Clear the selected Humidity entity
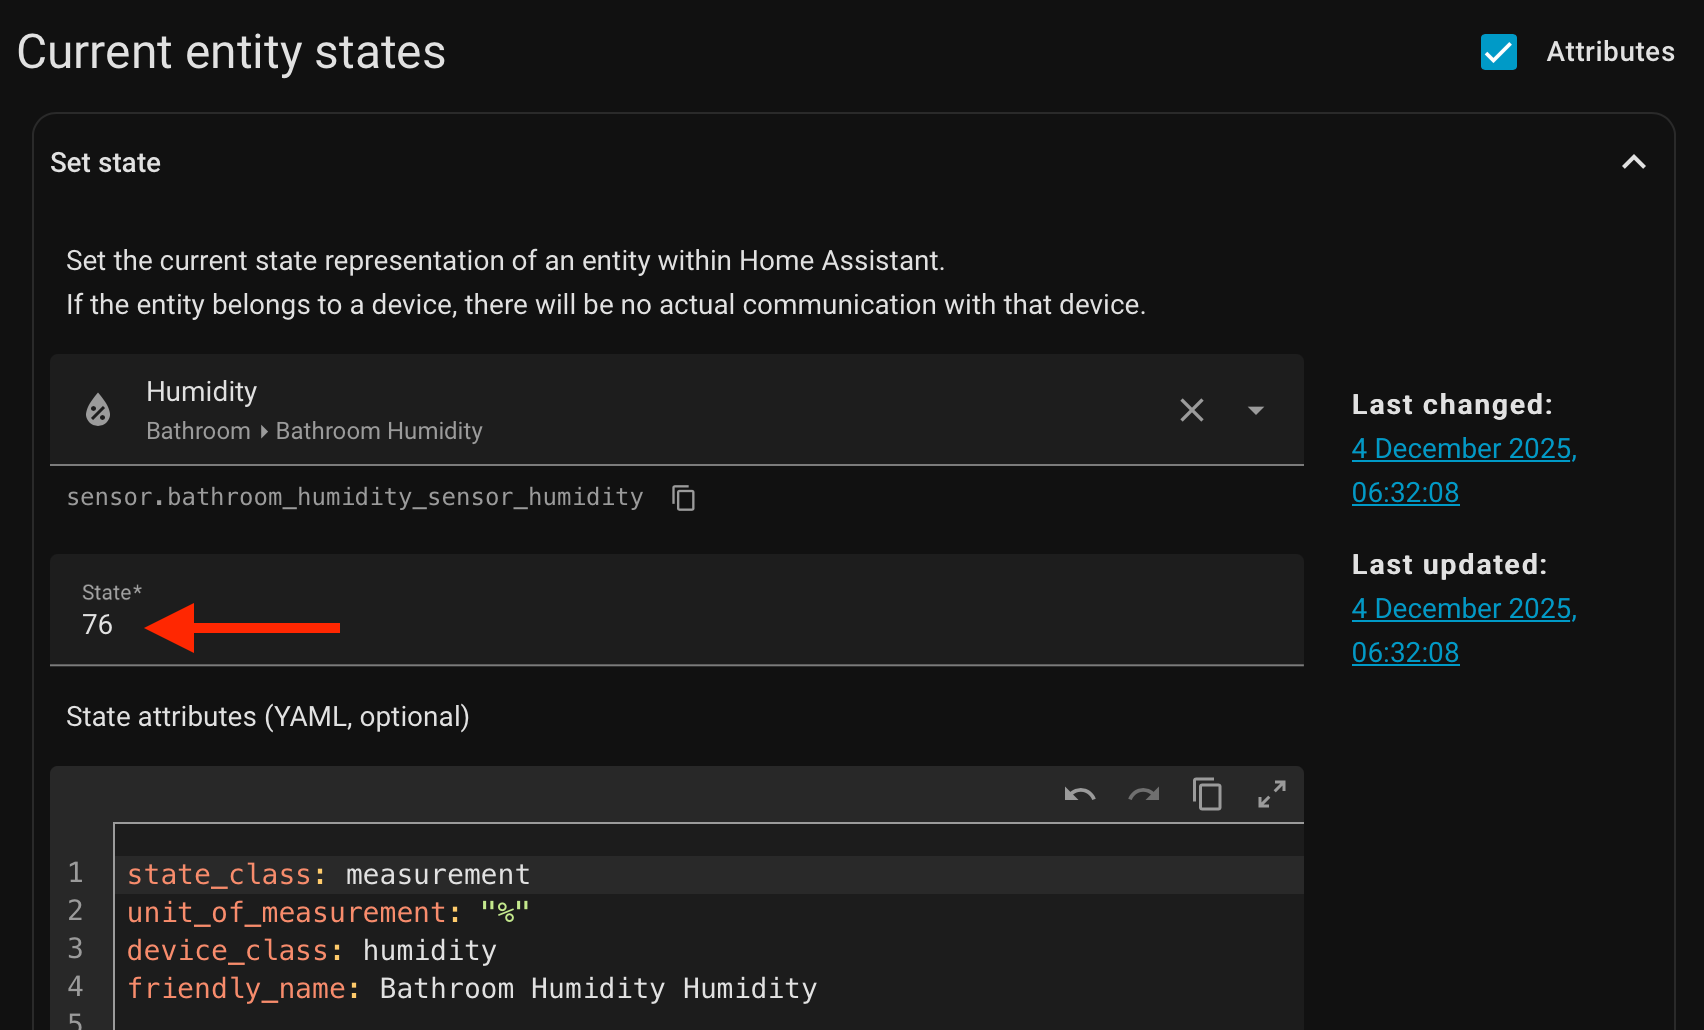The height and width of the screenshot is (1030, 1704). coord(1191,410)
